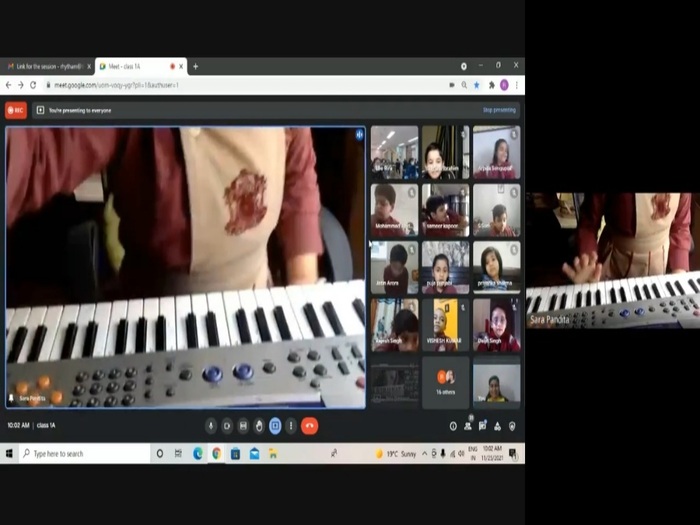This screenshot has height=525, width=700.
Task: Reload the Meet page
Action: click(33, 85)
